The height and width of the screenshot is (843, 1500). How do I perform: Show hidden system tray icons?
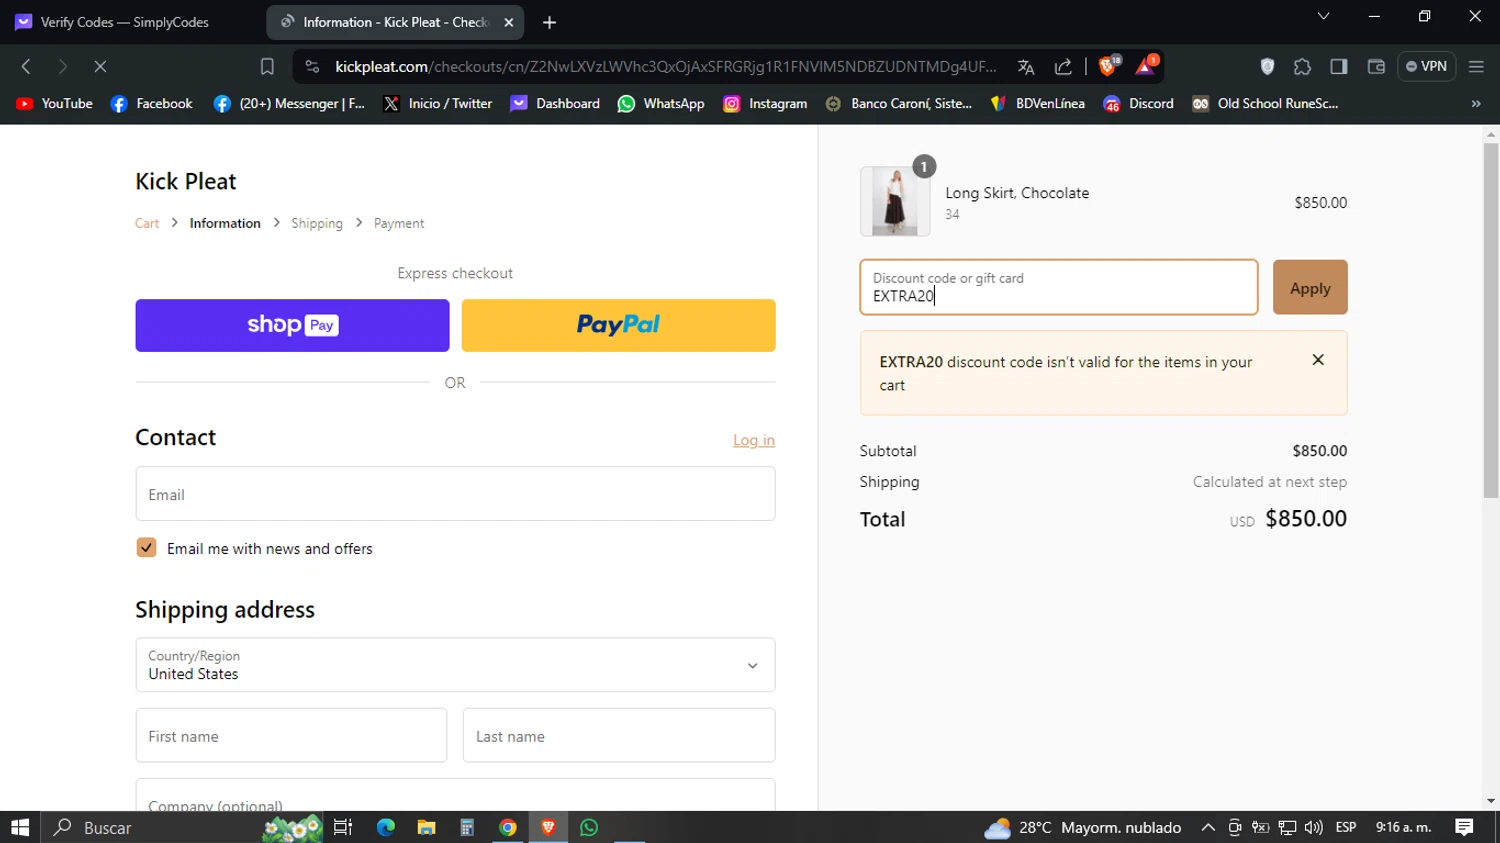pos(1208,827)
